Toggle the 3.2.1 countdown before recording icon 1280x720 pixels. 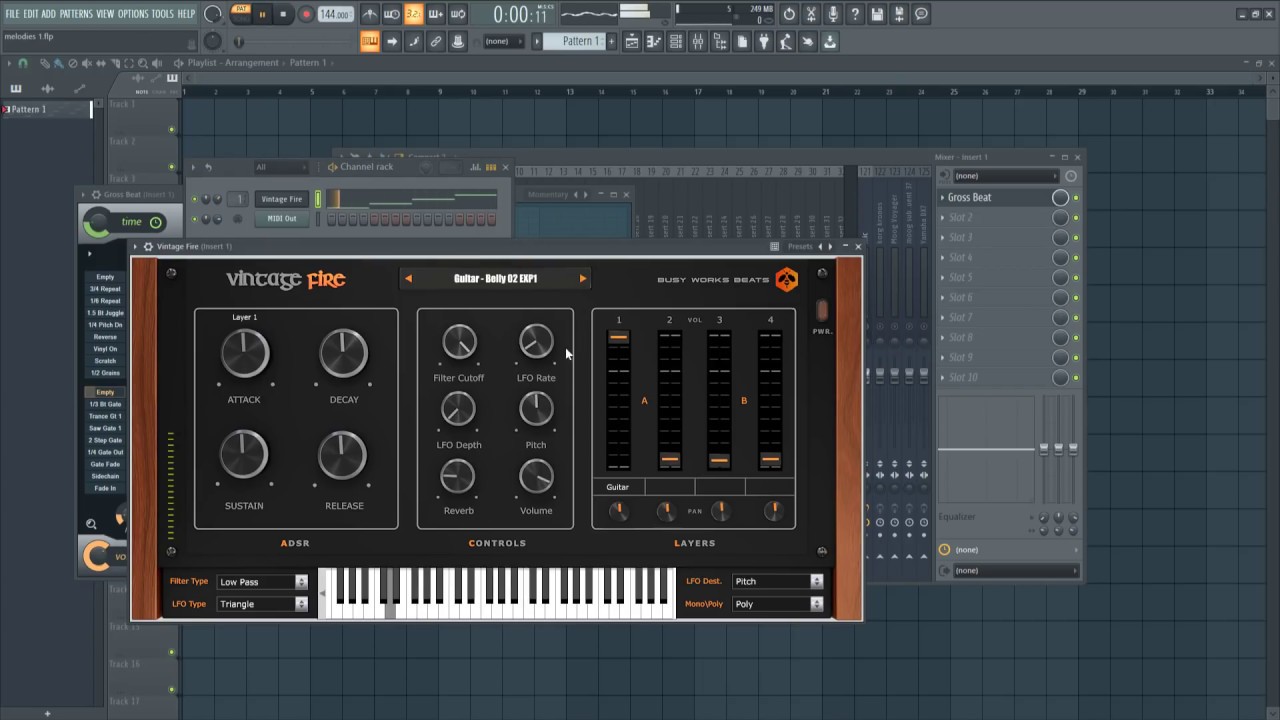click(x=413, y=14)
